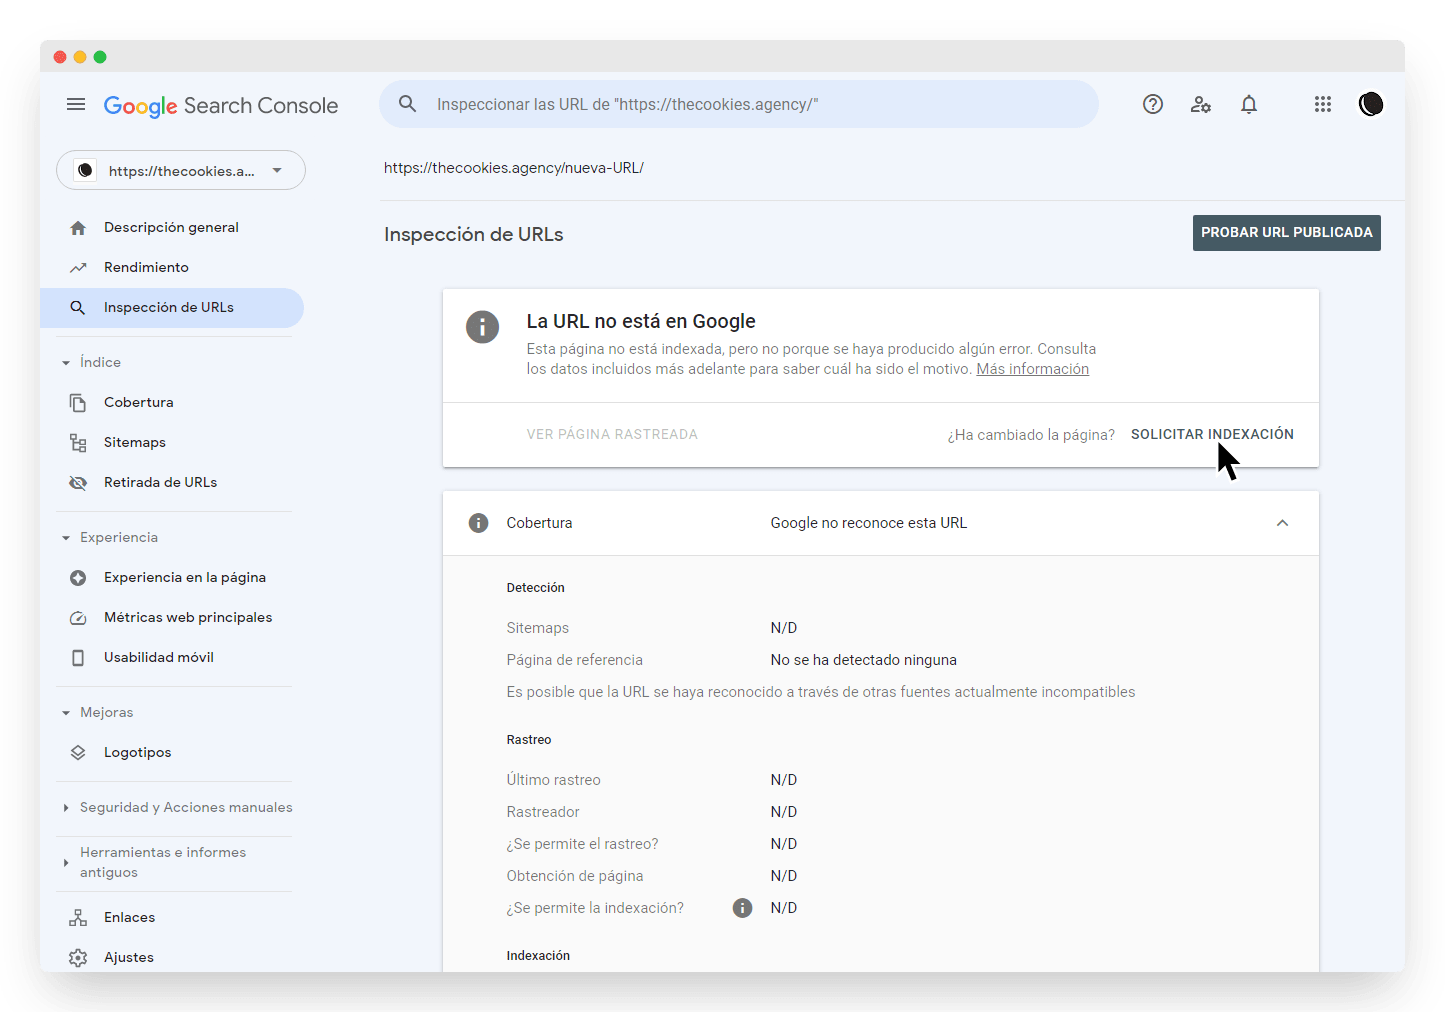The width and height of the screenshot is (1445, 1012).
Task: Click the Último rastreo label
Action: [x=554, y=780]
